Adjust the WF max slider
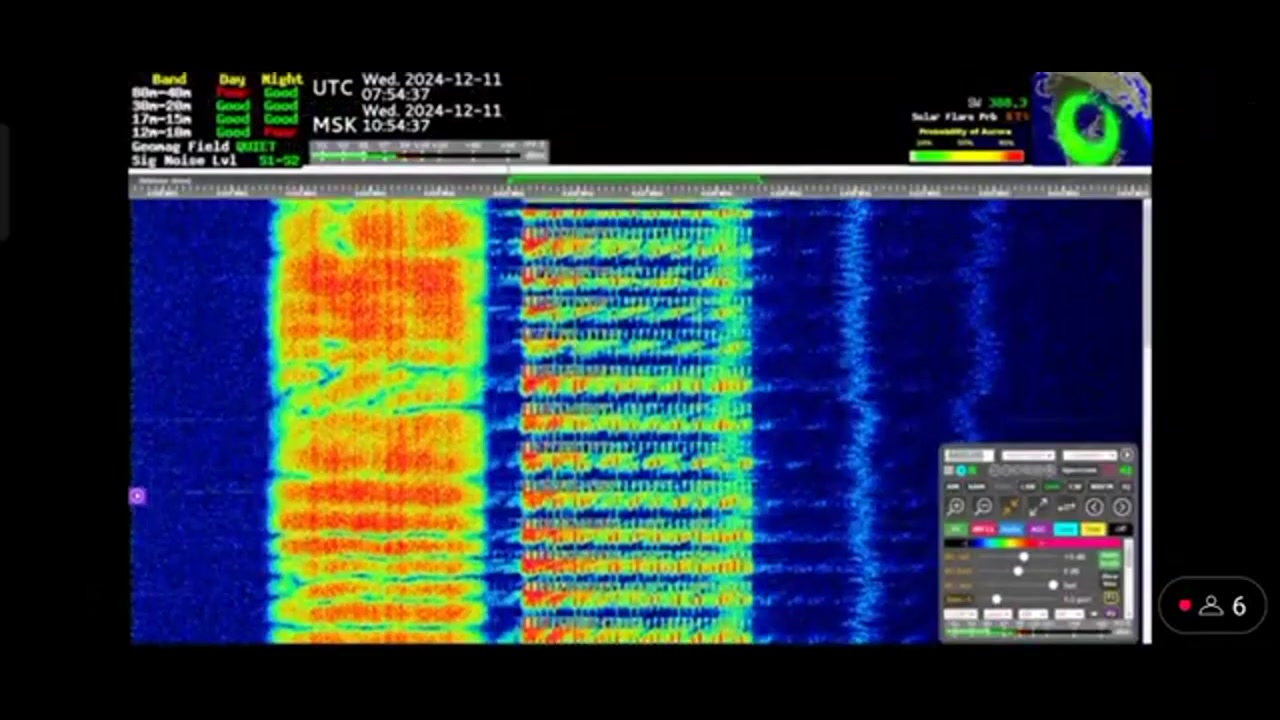 (x=1024, y=557)
